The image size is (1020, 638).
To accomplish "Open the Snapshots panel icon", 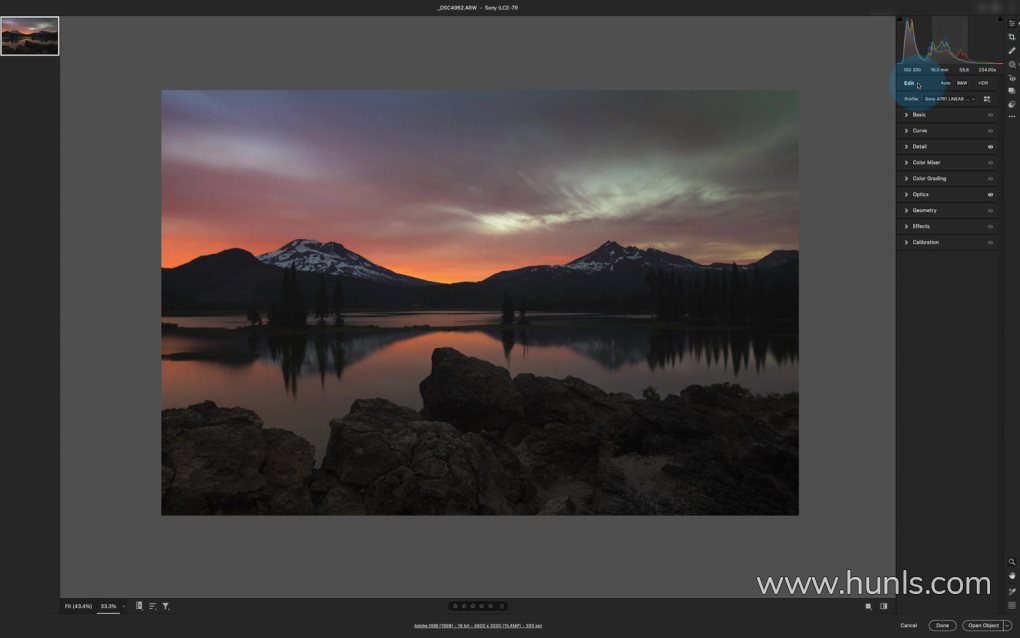I will coord(1012,91).
